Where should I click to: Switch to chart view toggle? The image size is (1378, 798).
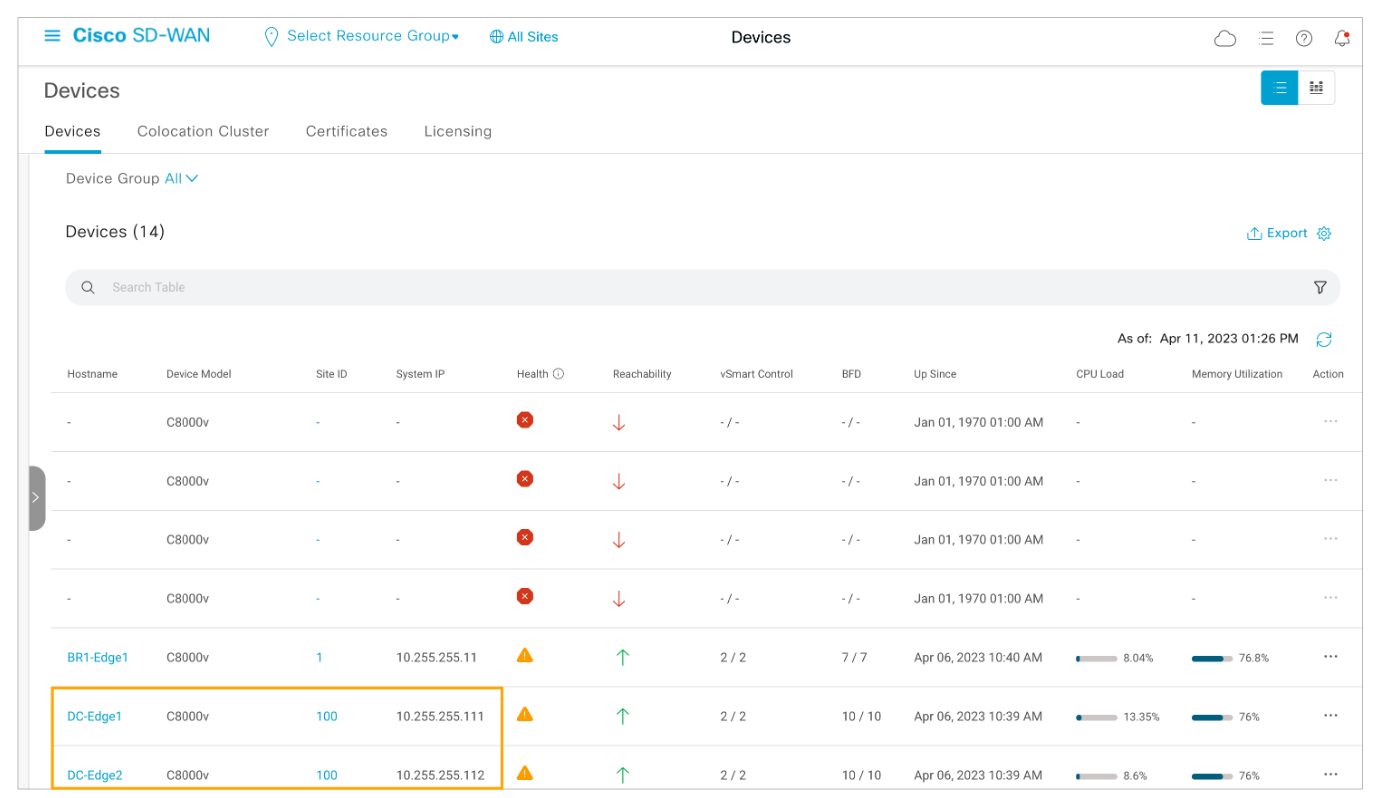coord(1316,88)
